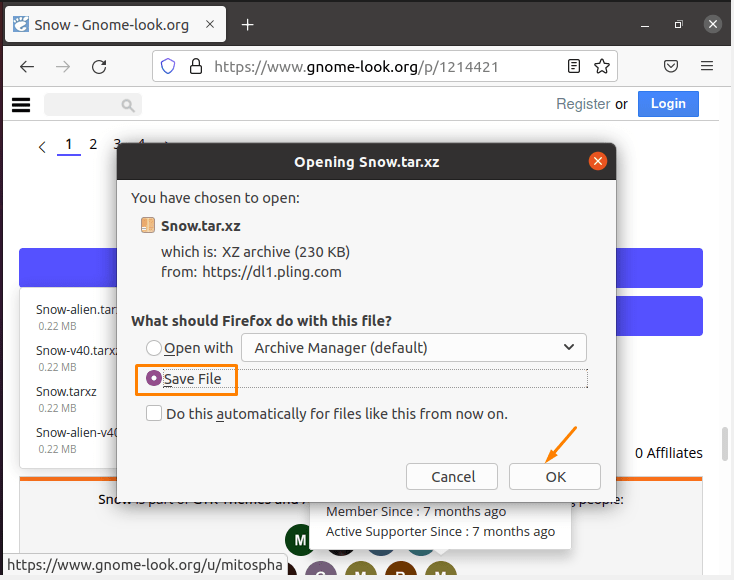The height and width of the screenshot is (580, 734).
Task: Go to pagination page 2
Action: [x=93, y=144]
